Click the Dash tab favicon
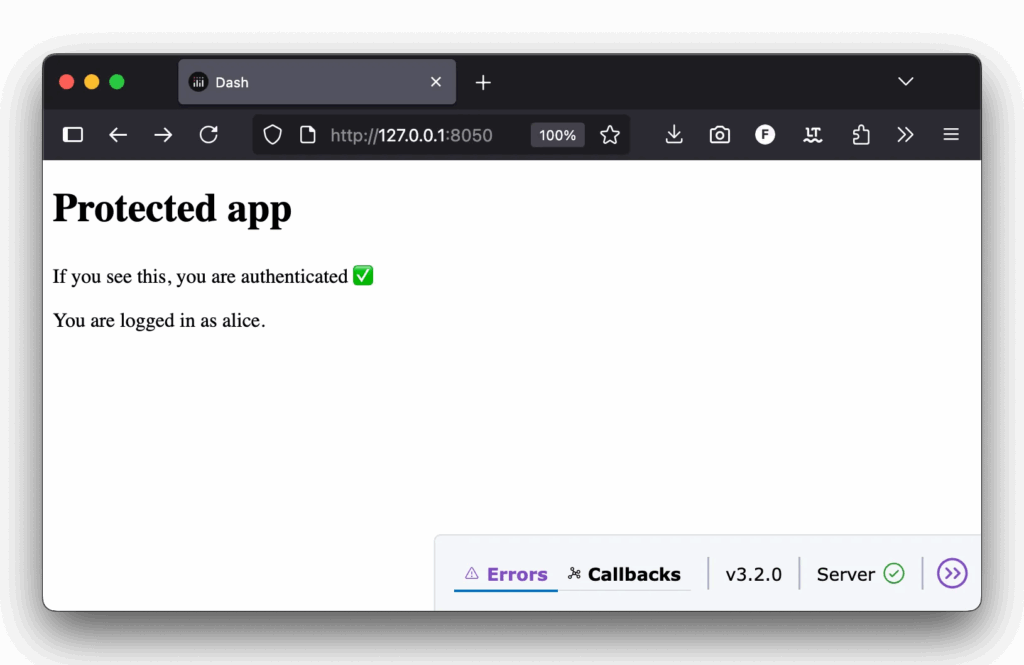The image size is (1024, 665). pyautogui.click(x=199, y=82)
